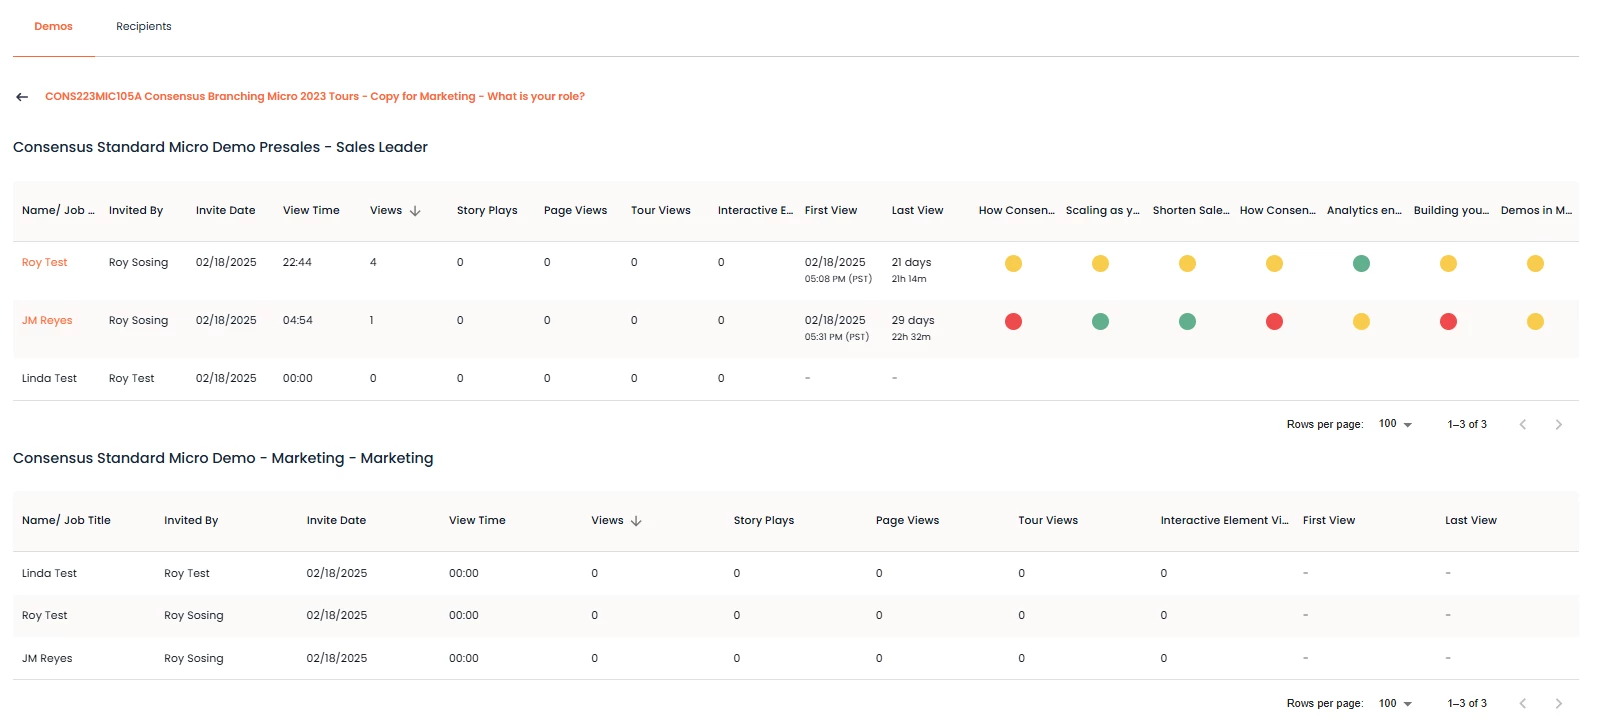
Task: Go to next page in Sales Leader table
Action: (1558, 425)
